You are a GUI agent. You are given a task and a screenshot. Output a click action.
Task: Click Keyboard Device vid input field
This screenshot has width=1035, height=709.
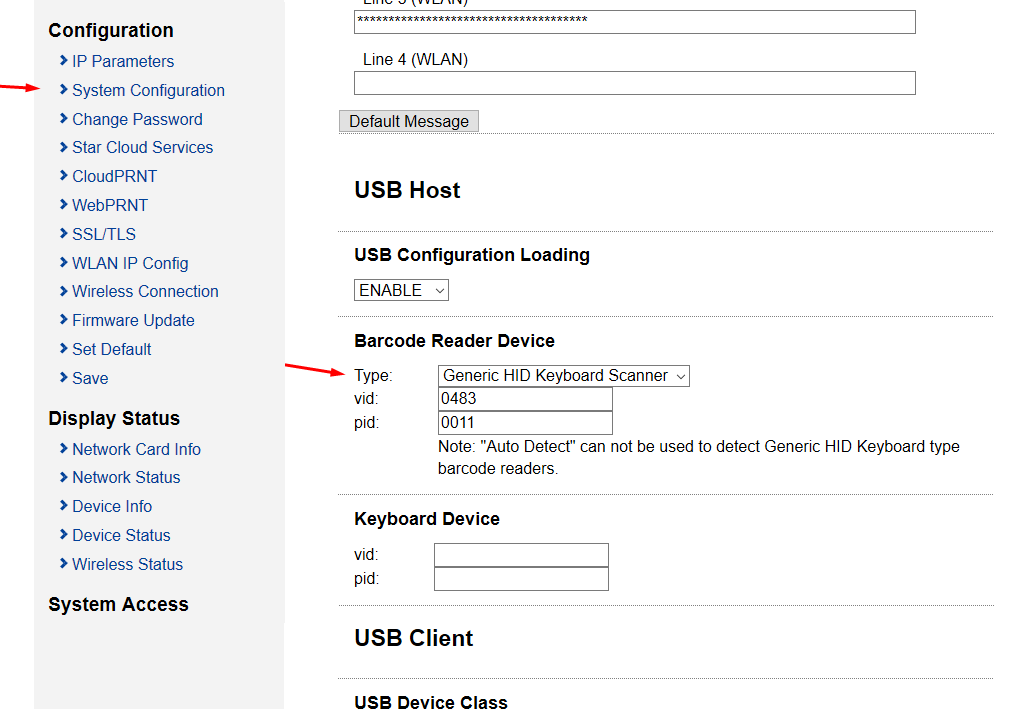click(521, 555)
